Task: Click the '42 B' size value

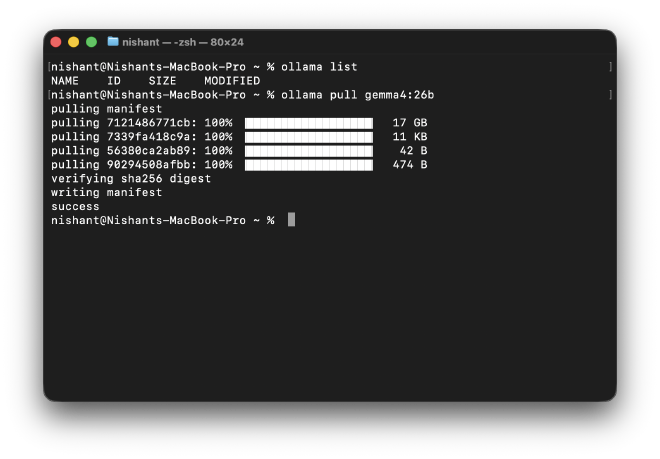Action: (x=413, y=151)
